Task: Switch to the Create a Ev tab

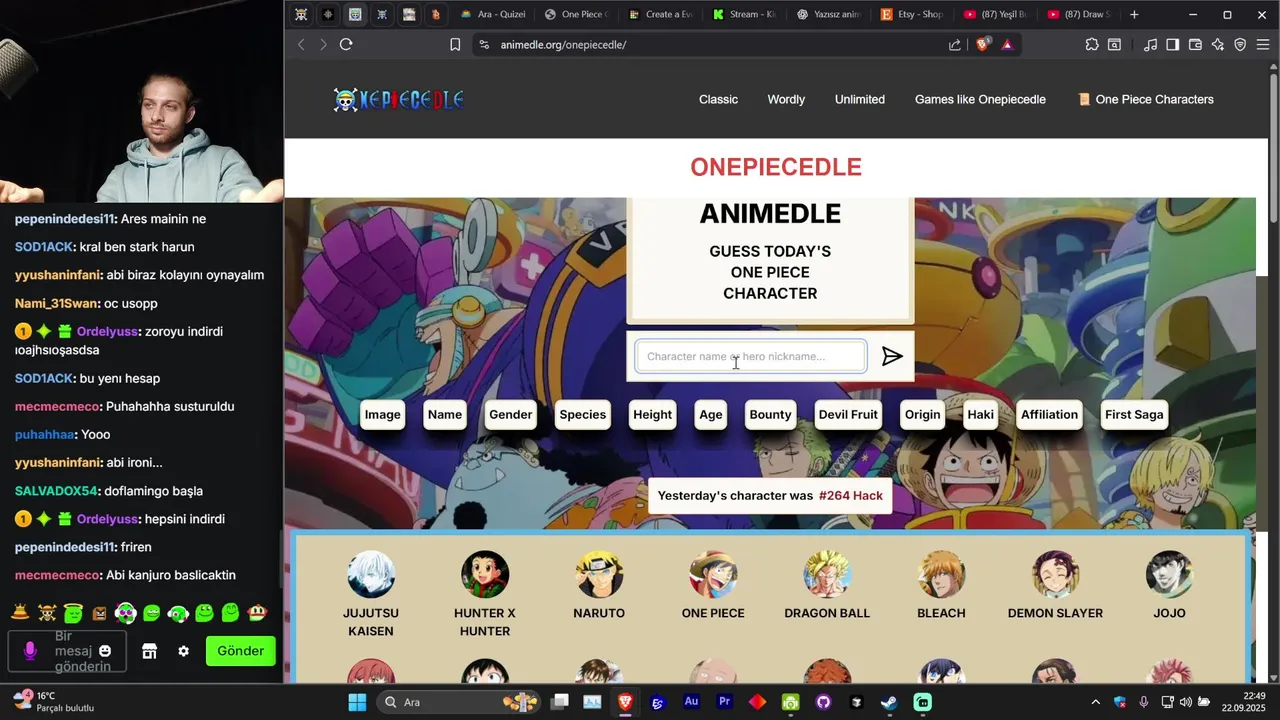Action: tap(660, 15)
